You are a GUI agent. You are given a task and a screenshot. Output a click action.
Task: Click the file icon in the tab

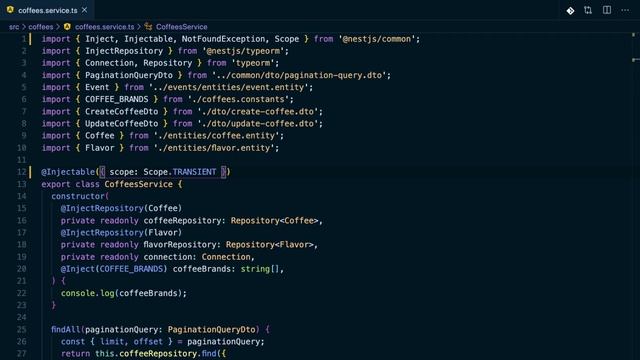pos(10,9)
